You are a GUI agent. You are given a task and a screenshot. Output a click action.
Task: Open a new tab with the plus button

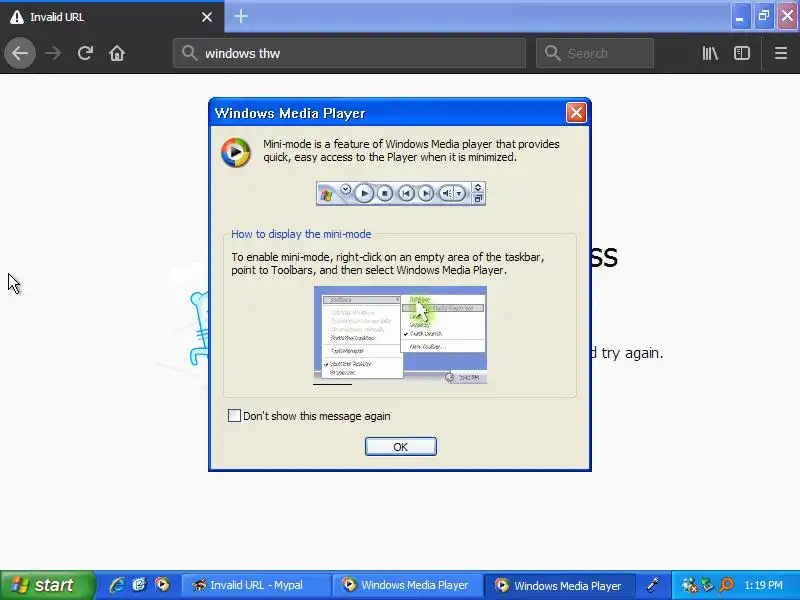pyautogui.click(x=241, y=16)
